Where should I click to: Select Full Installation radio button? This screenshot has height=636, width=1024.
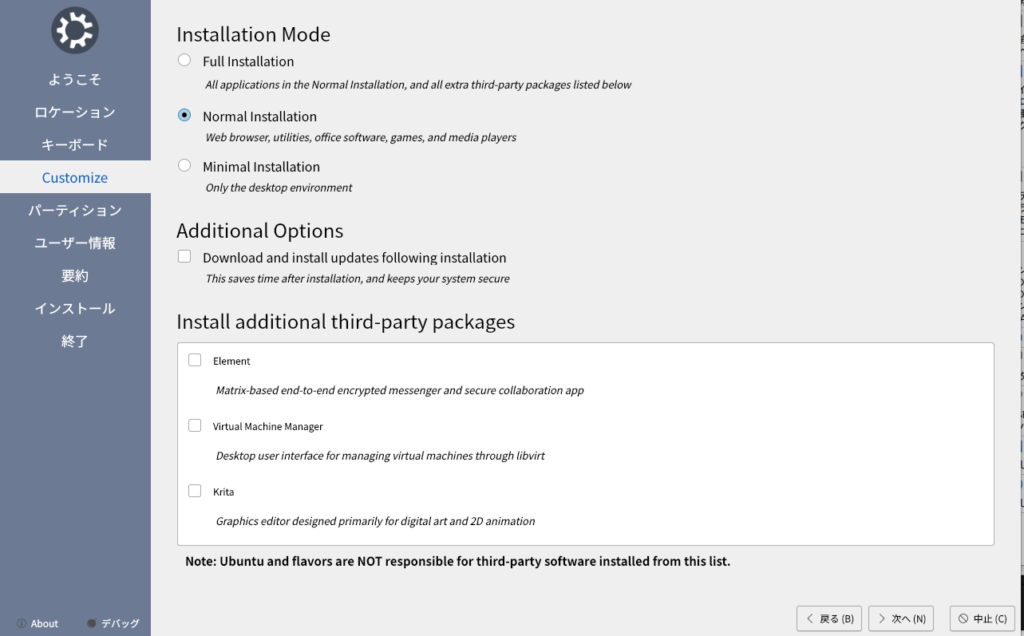coord(184,60)
